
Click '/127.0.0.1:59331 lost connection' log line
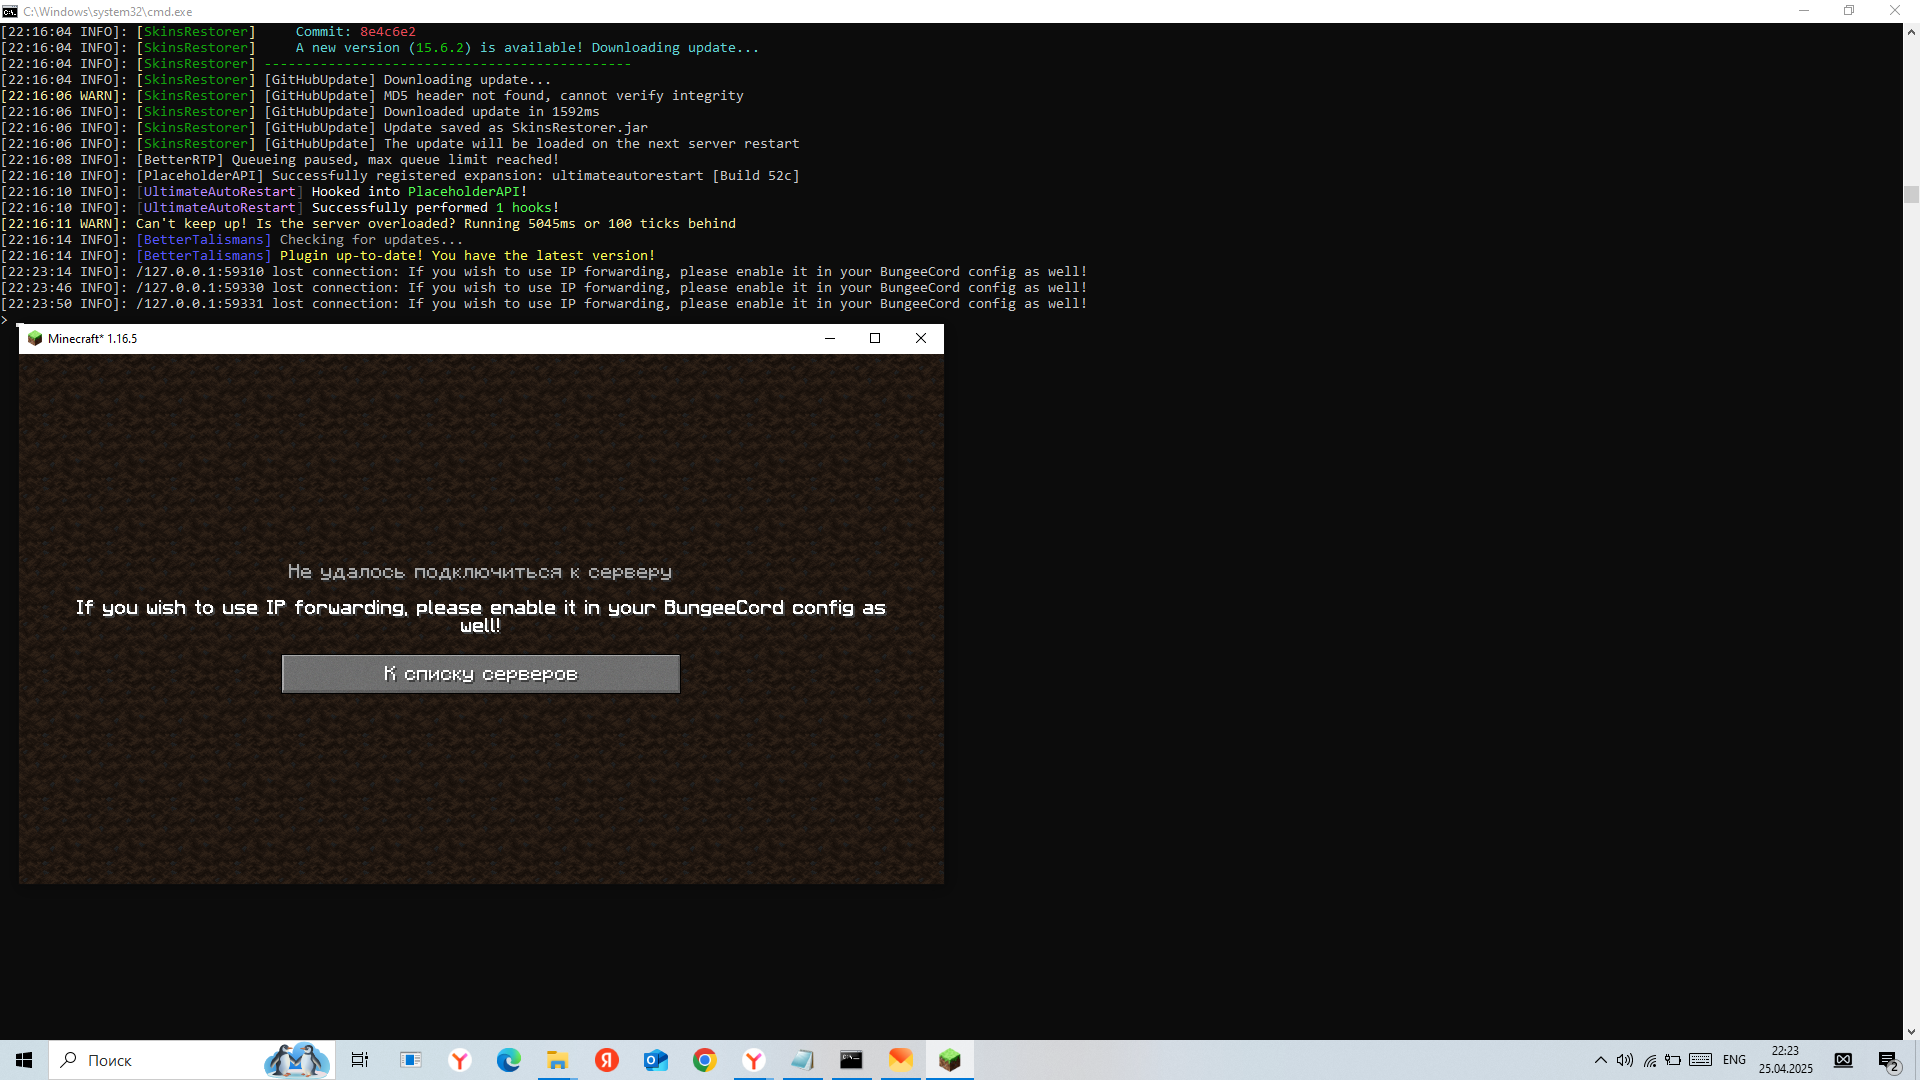coord(544,304)
